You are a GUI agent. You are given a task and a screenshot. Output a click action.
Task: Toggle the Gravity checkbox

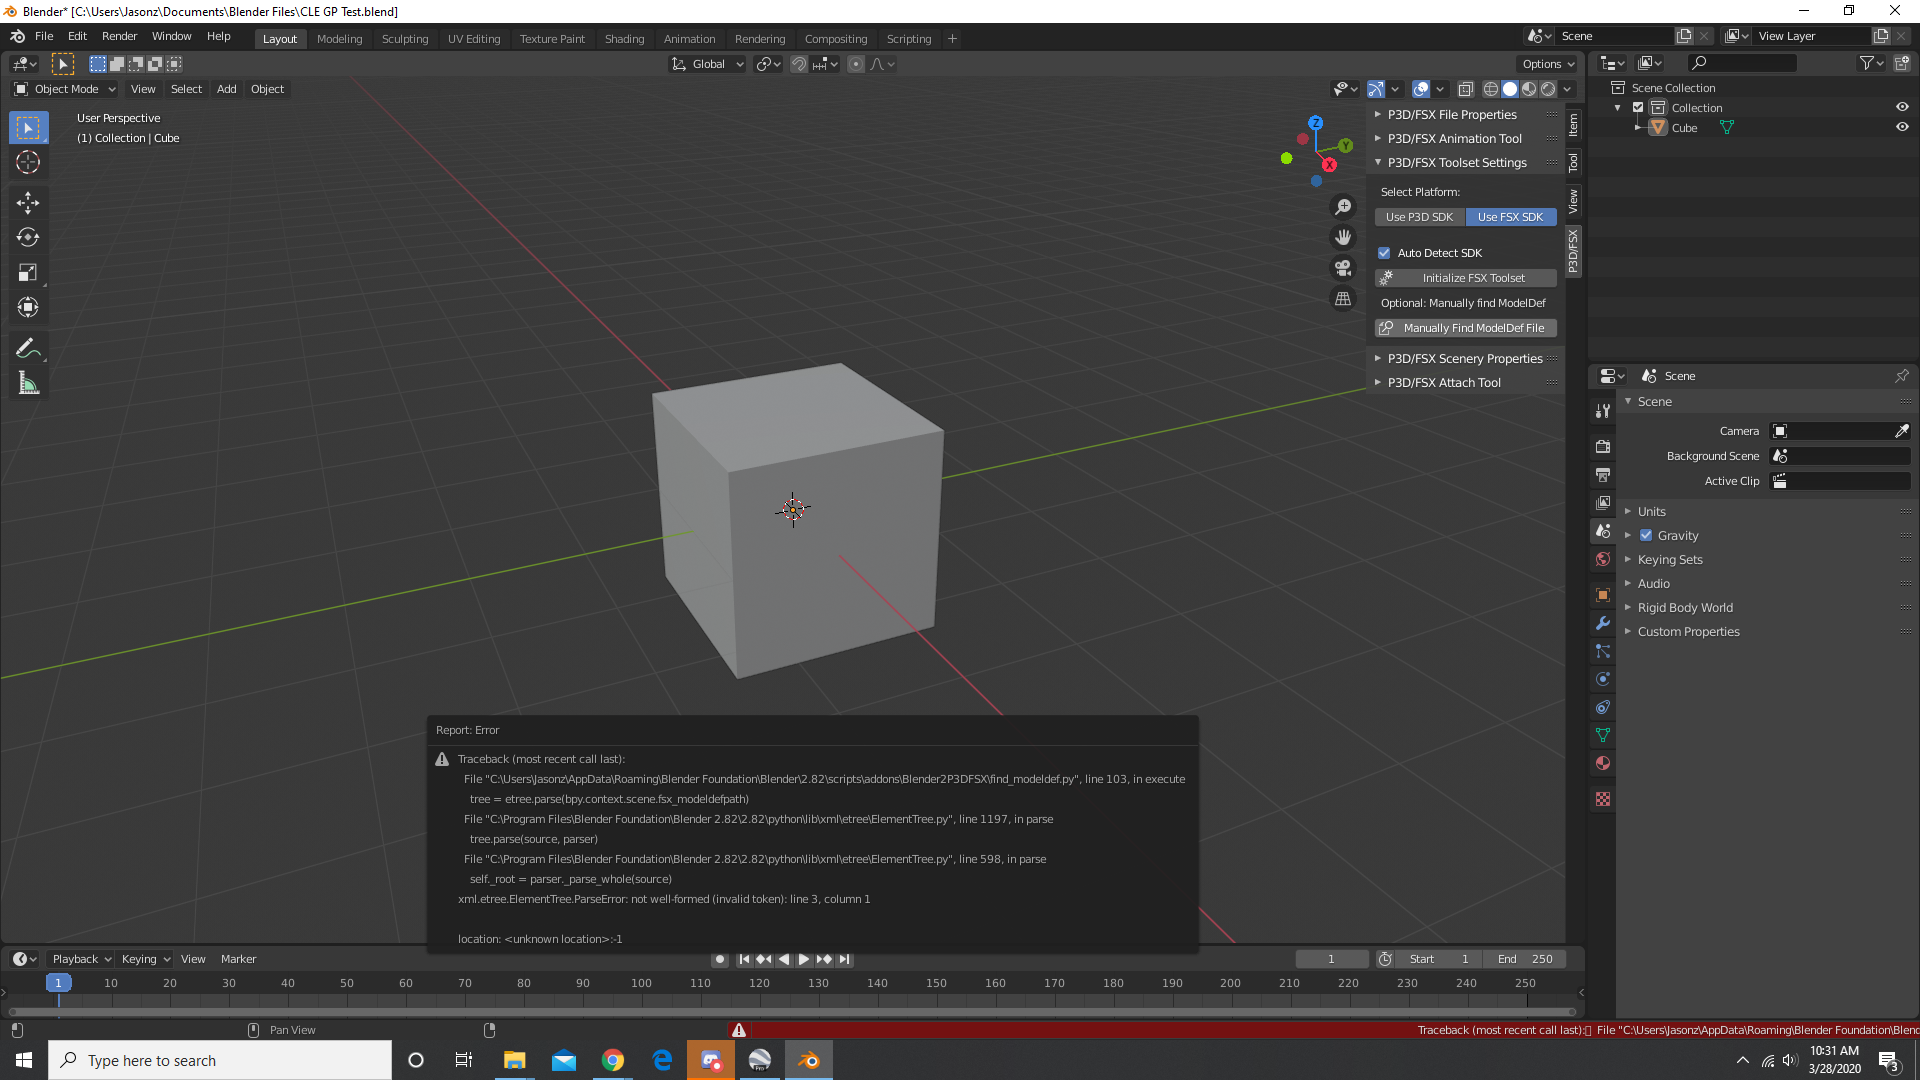coord(1646,535)
